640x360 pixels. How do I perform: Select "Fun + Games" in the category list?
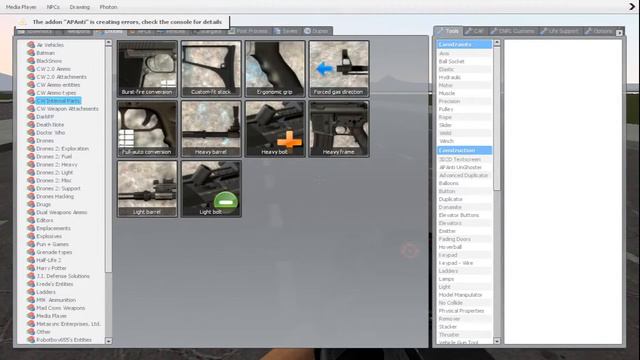pyautogui.click(x=53, y=244)
